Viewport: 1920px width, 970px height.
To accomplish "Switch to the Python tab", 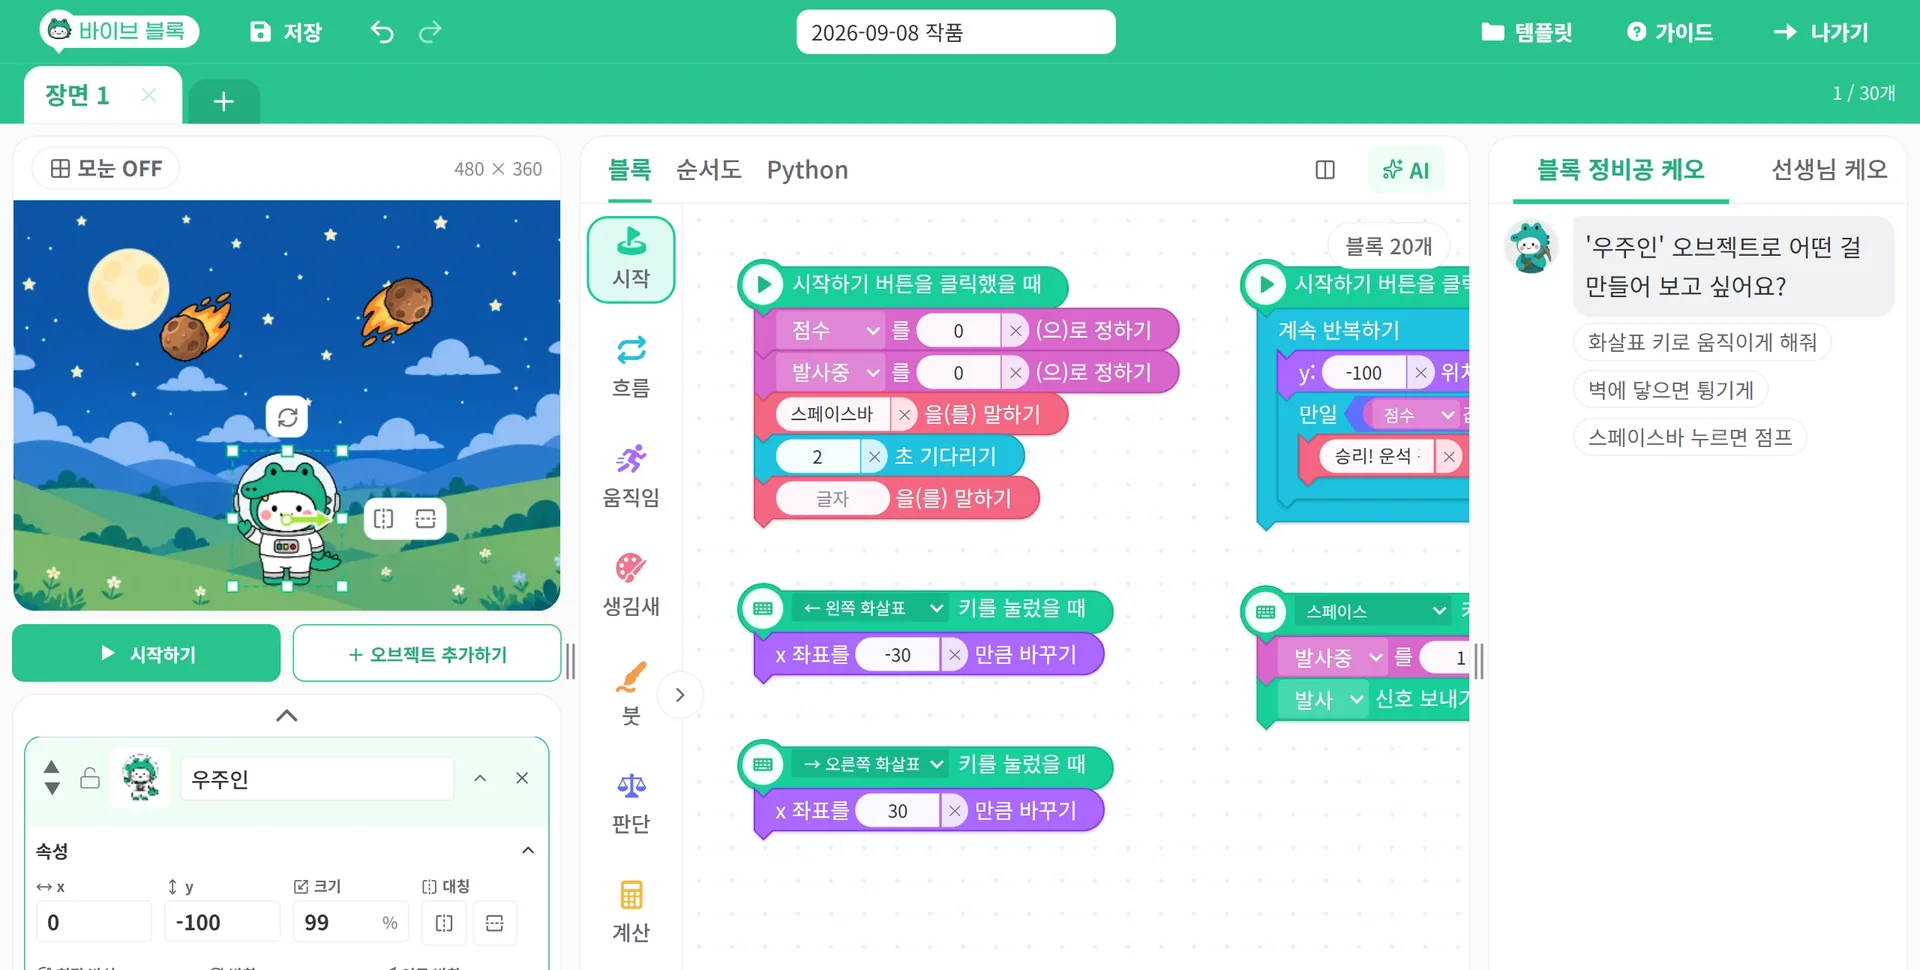I will 807,170.
